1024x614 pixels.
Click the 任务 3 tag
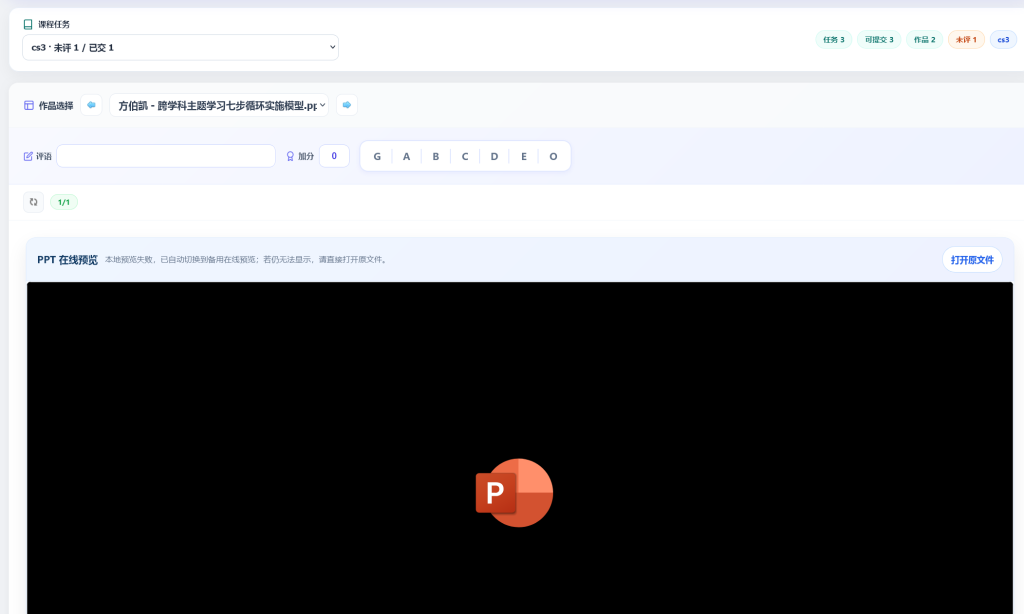point(834,40)
